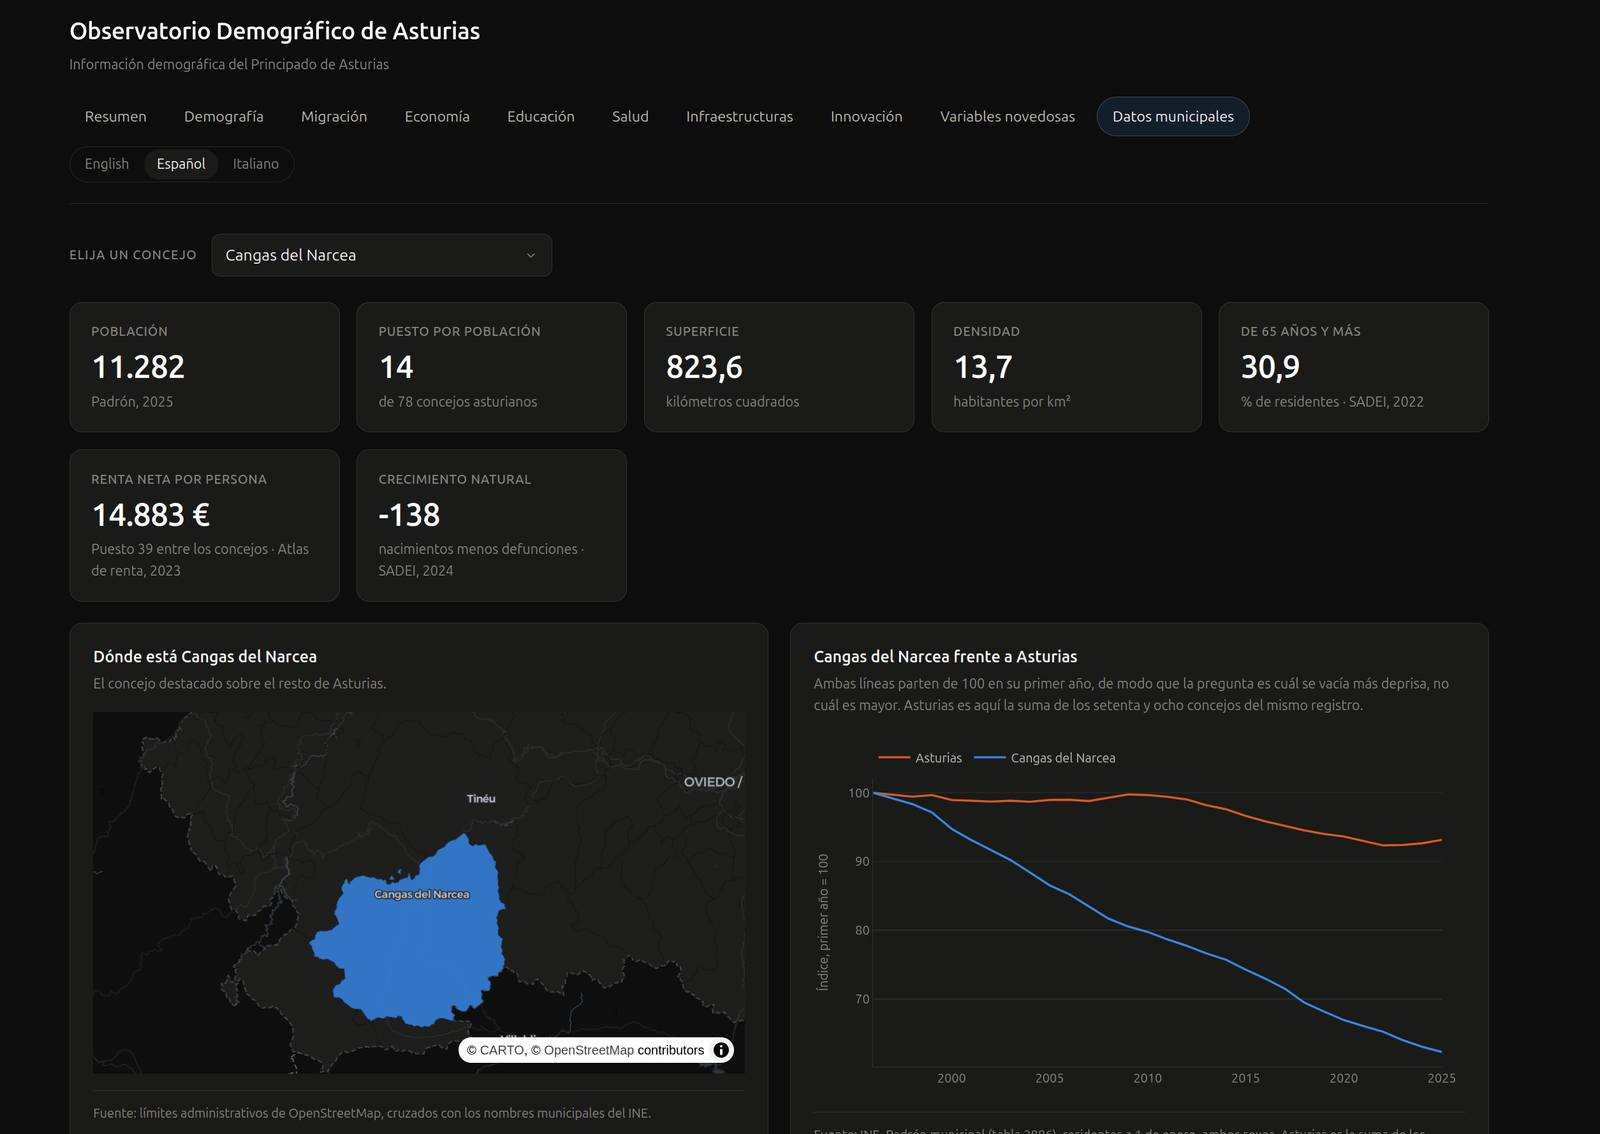Go to the Demografía tab
Screen dimensions: 1600x1134
tap(224, 117)
